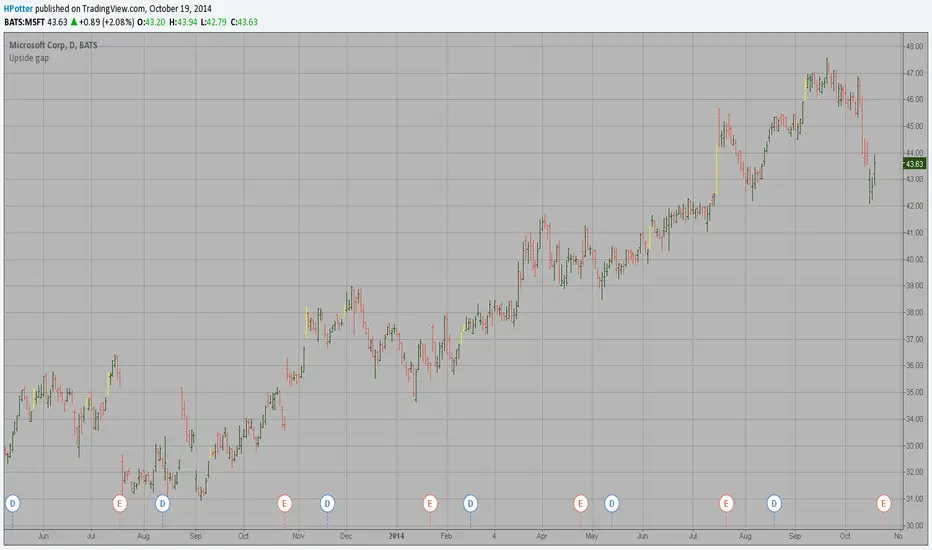The image size is (932, 550).
Task: Click earnings marker between Jul and Aug 2014
Action: (x=726, y=502)
